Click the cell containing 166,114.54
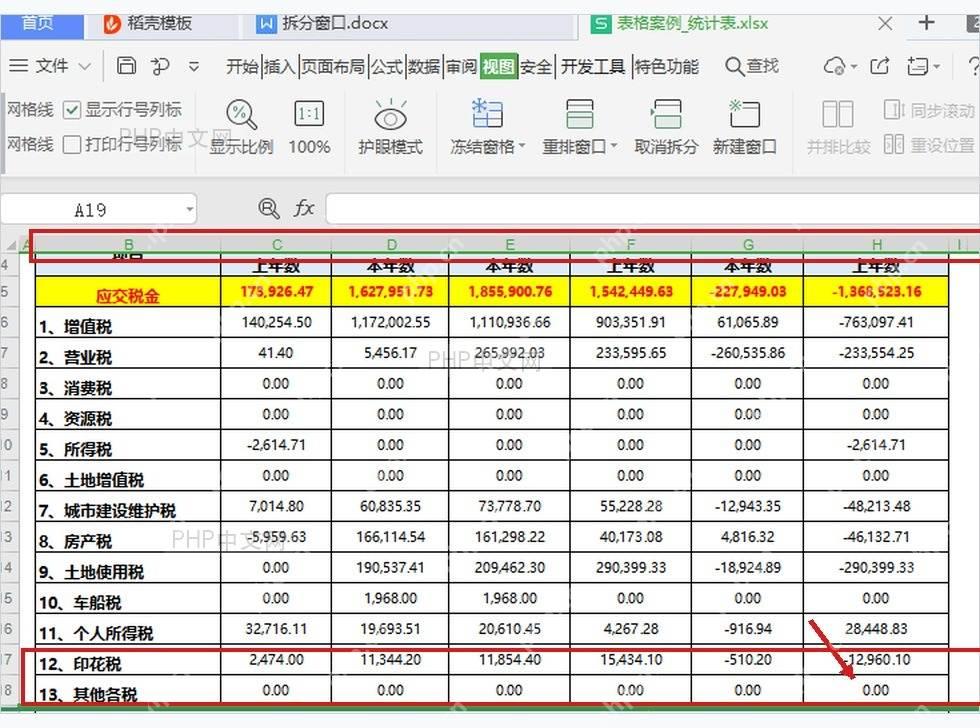 391,537
